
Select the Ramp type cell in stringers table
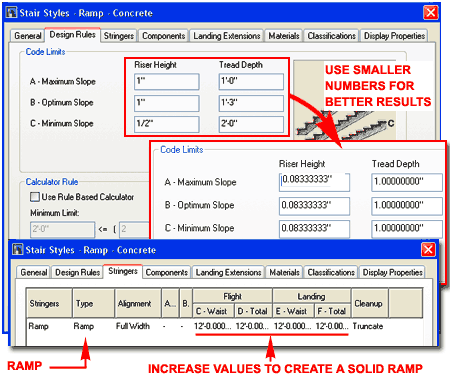click(84, 326)
